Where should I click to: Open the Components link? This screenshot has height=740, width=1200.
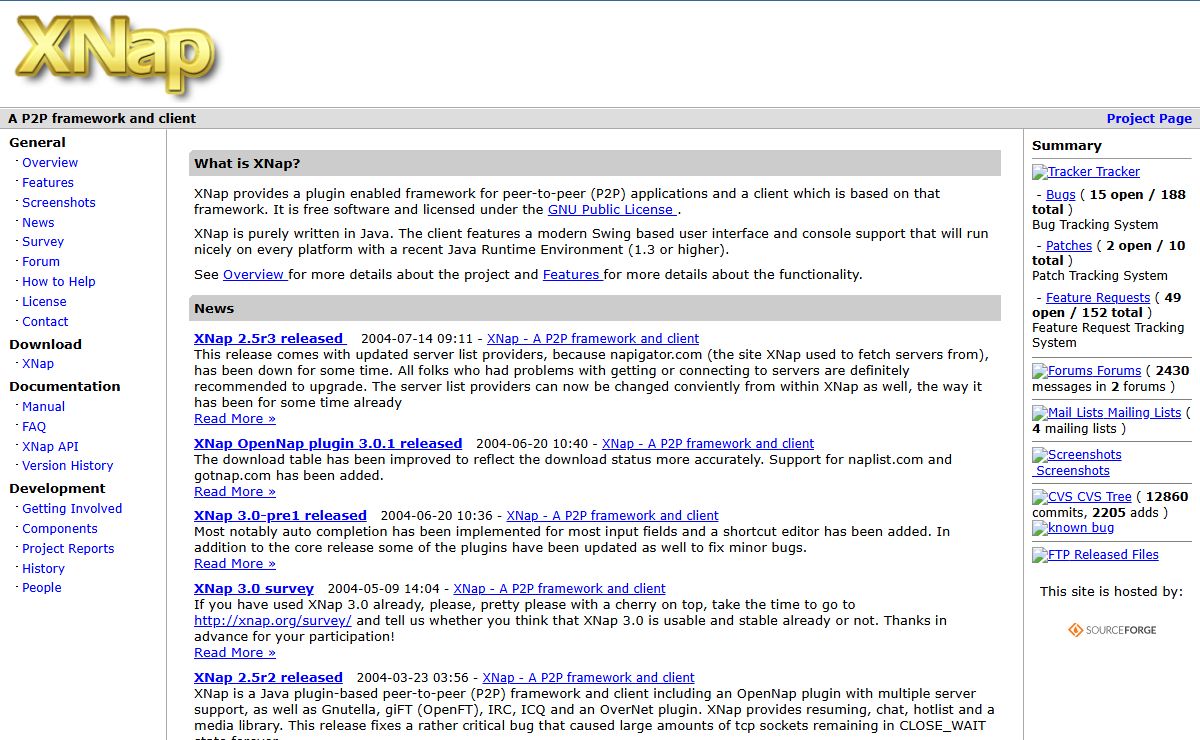(x=60, y=529)
